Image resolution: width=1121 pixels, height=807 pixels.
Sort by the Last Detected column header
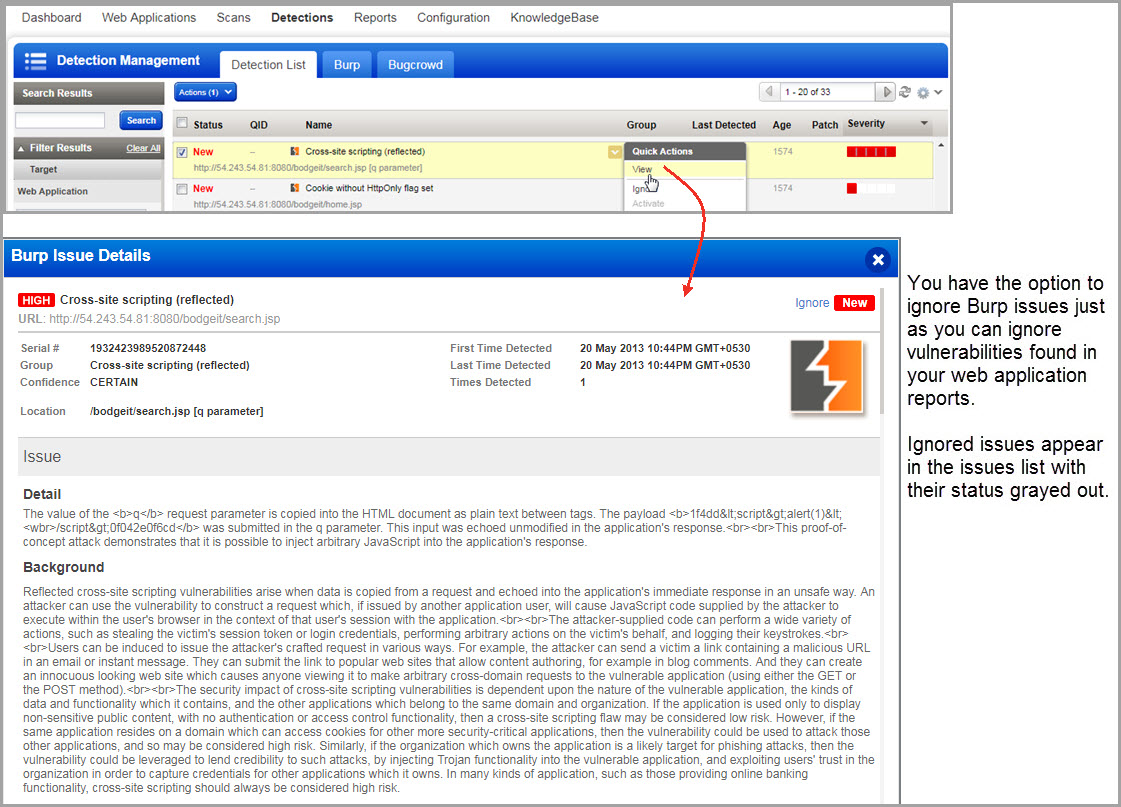(x=724, y=125)
